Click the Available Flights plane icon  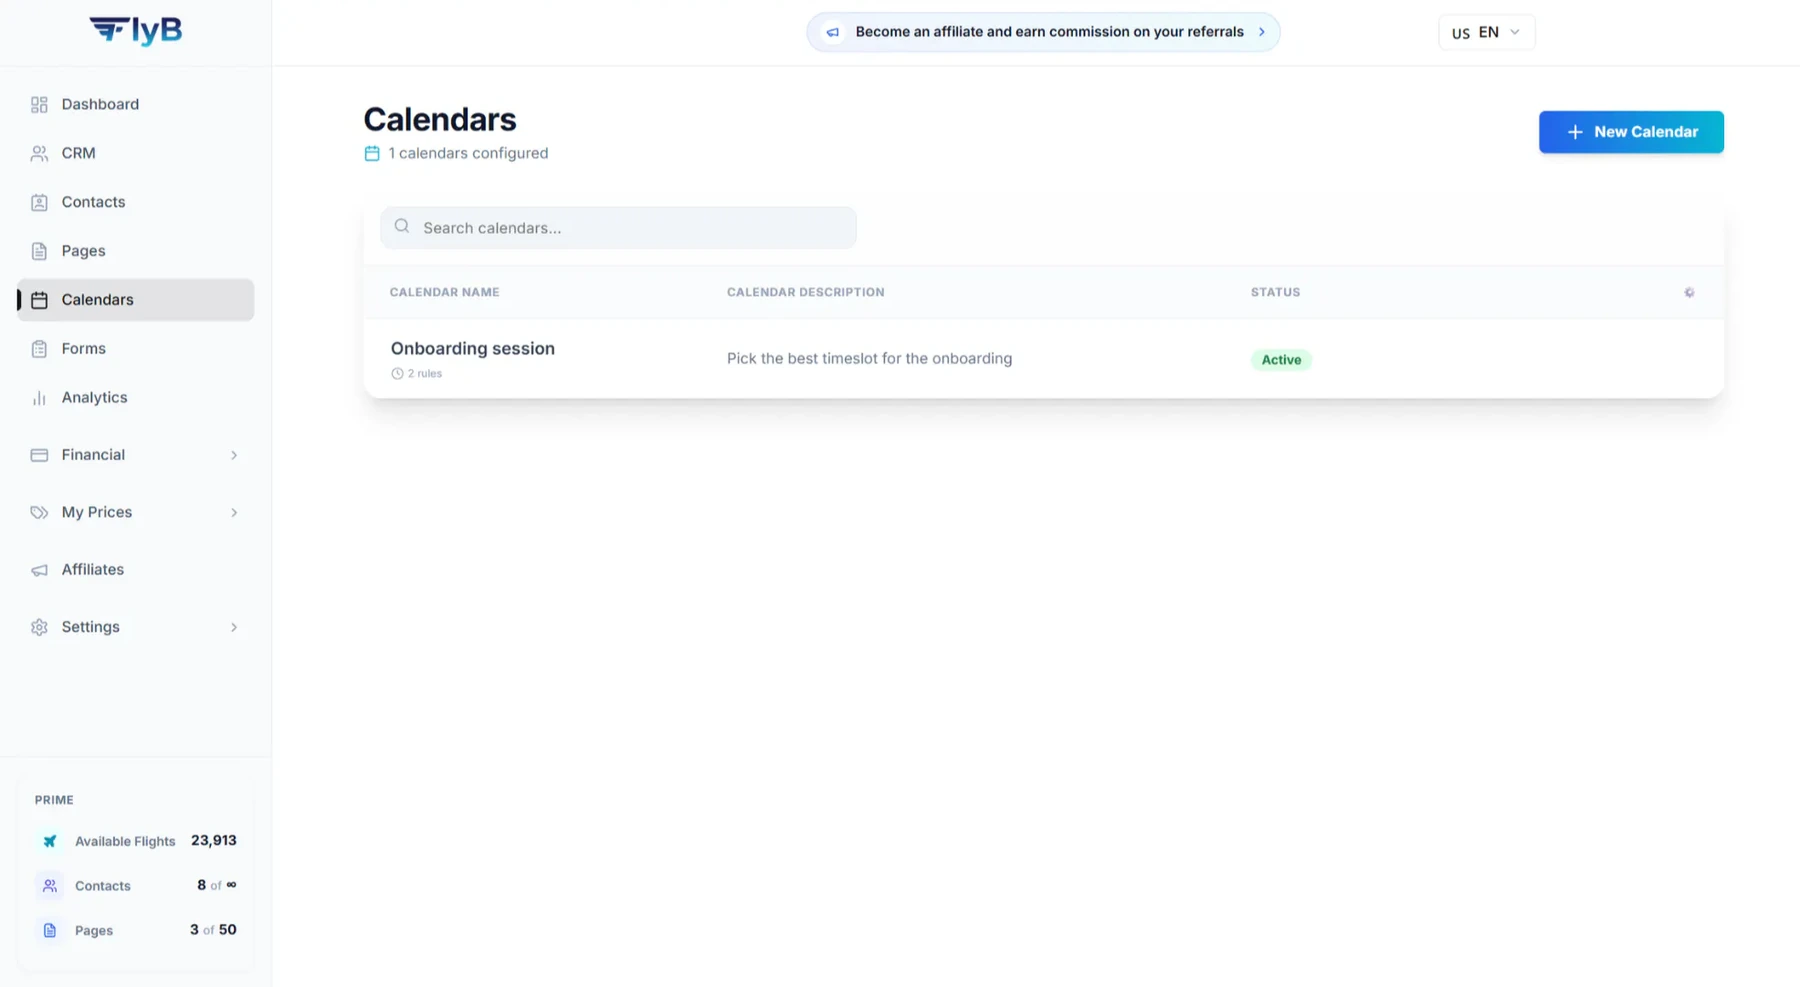tap(49, 841)
